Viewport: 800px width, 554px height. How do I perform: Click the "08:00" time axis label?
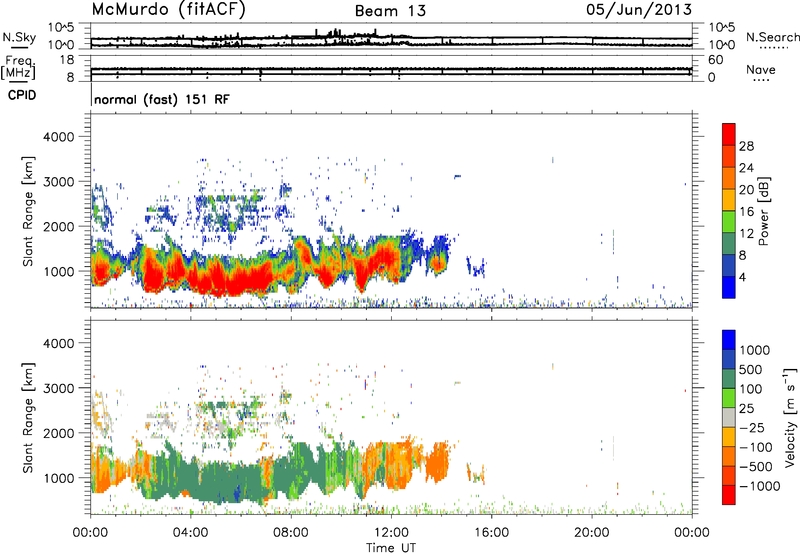coord(291,533)
